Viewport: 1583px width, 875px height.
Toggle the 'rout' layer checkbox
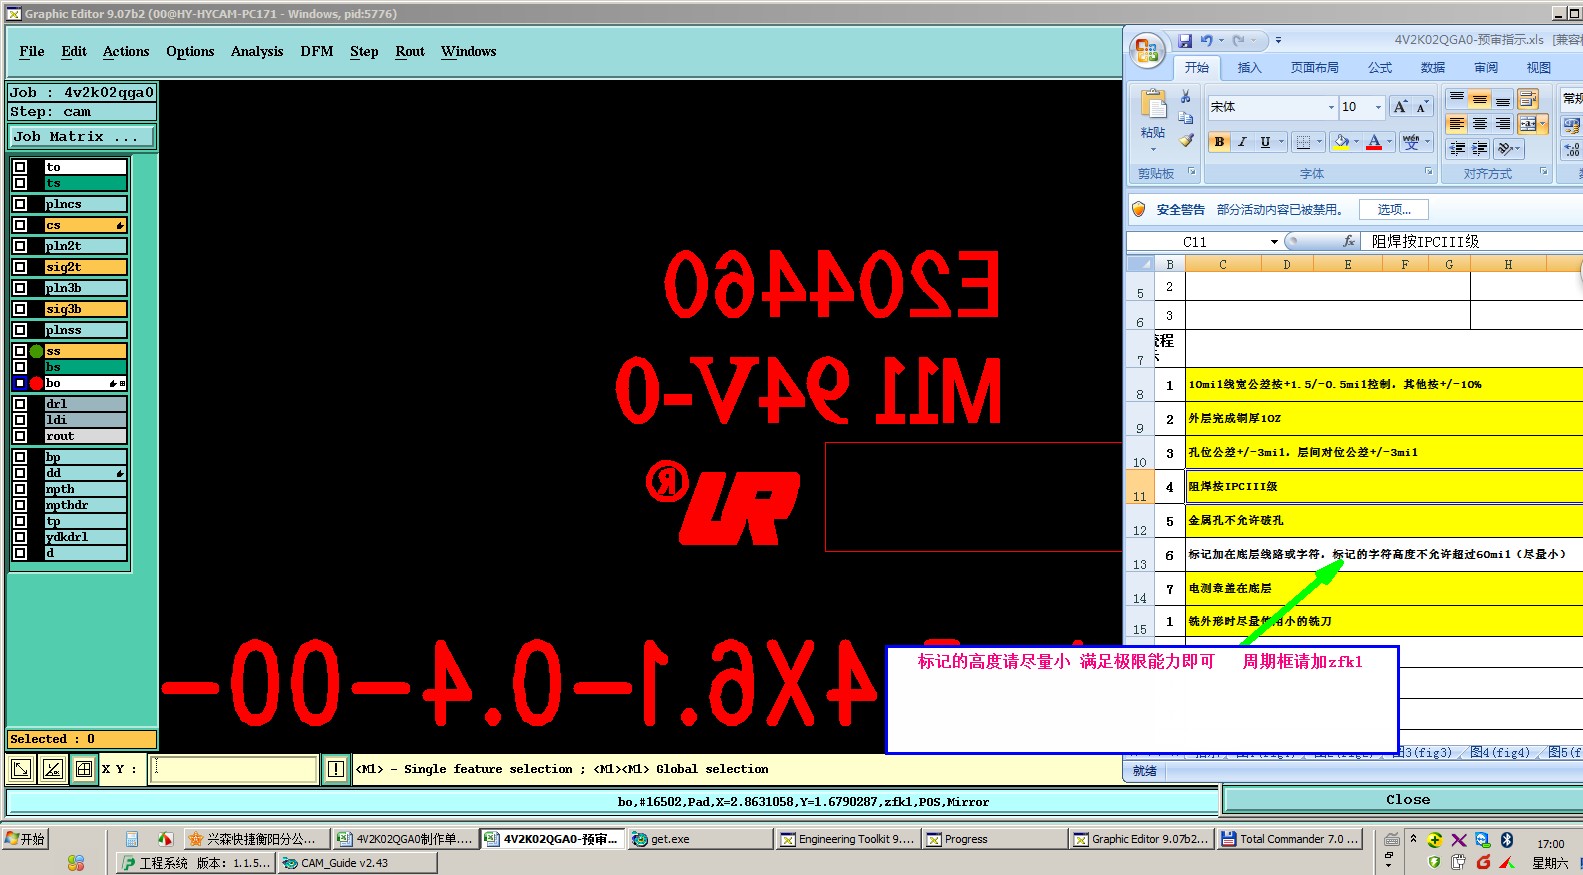pyautogui.click(x=20, y=436)
